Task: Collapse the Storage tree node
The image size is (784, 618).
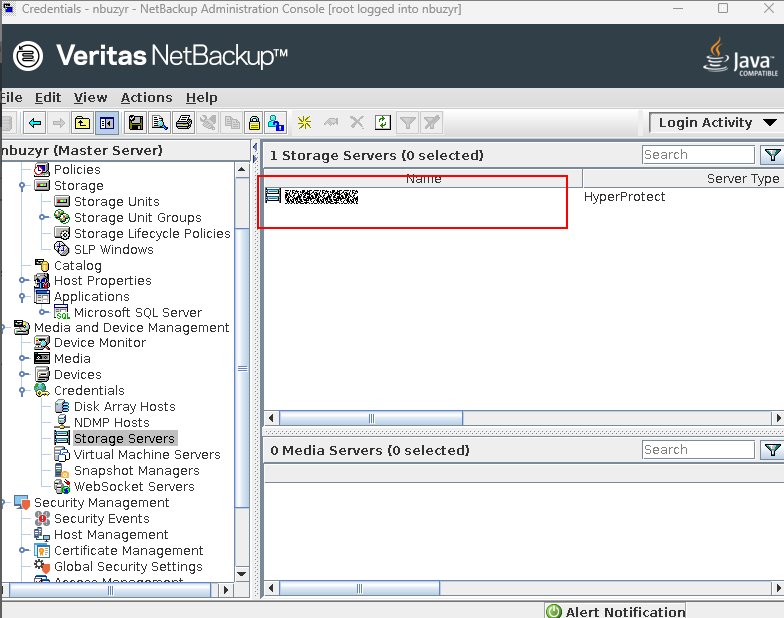Action: coord(22,186)
